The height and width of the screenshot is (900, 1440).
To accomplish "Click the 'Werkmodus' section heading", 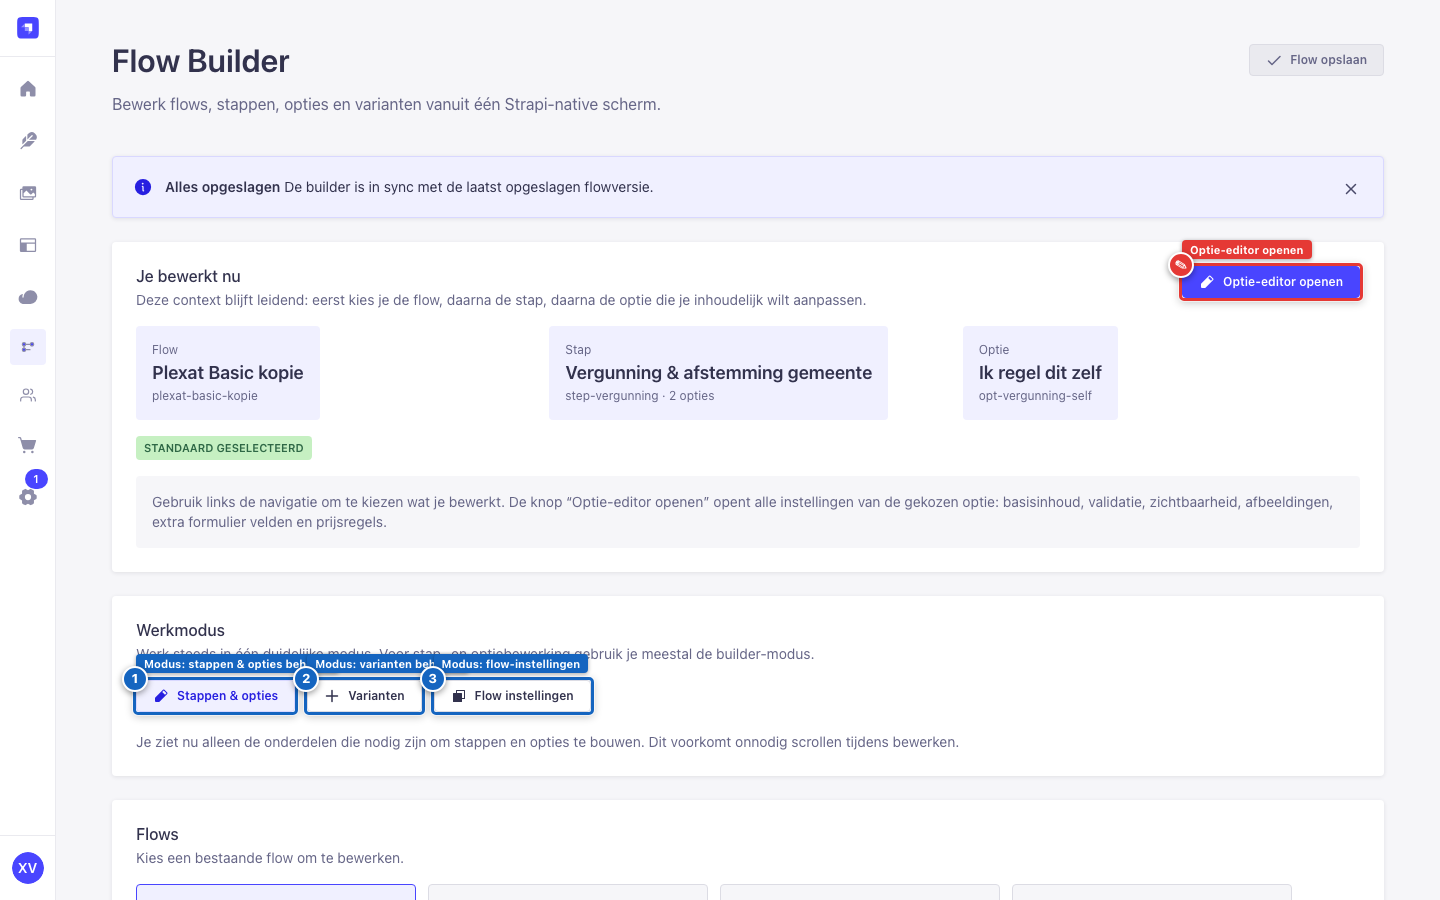I will pyautogui.click(x=180, y=630).
